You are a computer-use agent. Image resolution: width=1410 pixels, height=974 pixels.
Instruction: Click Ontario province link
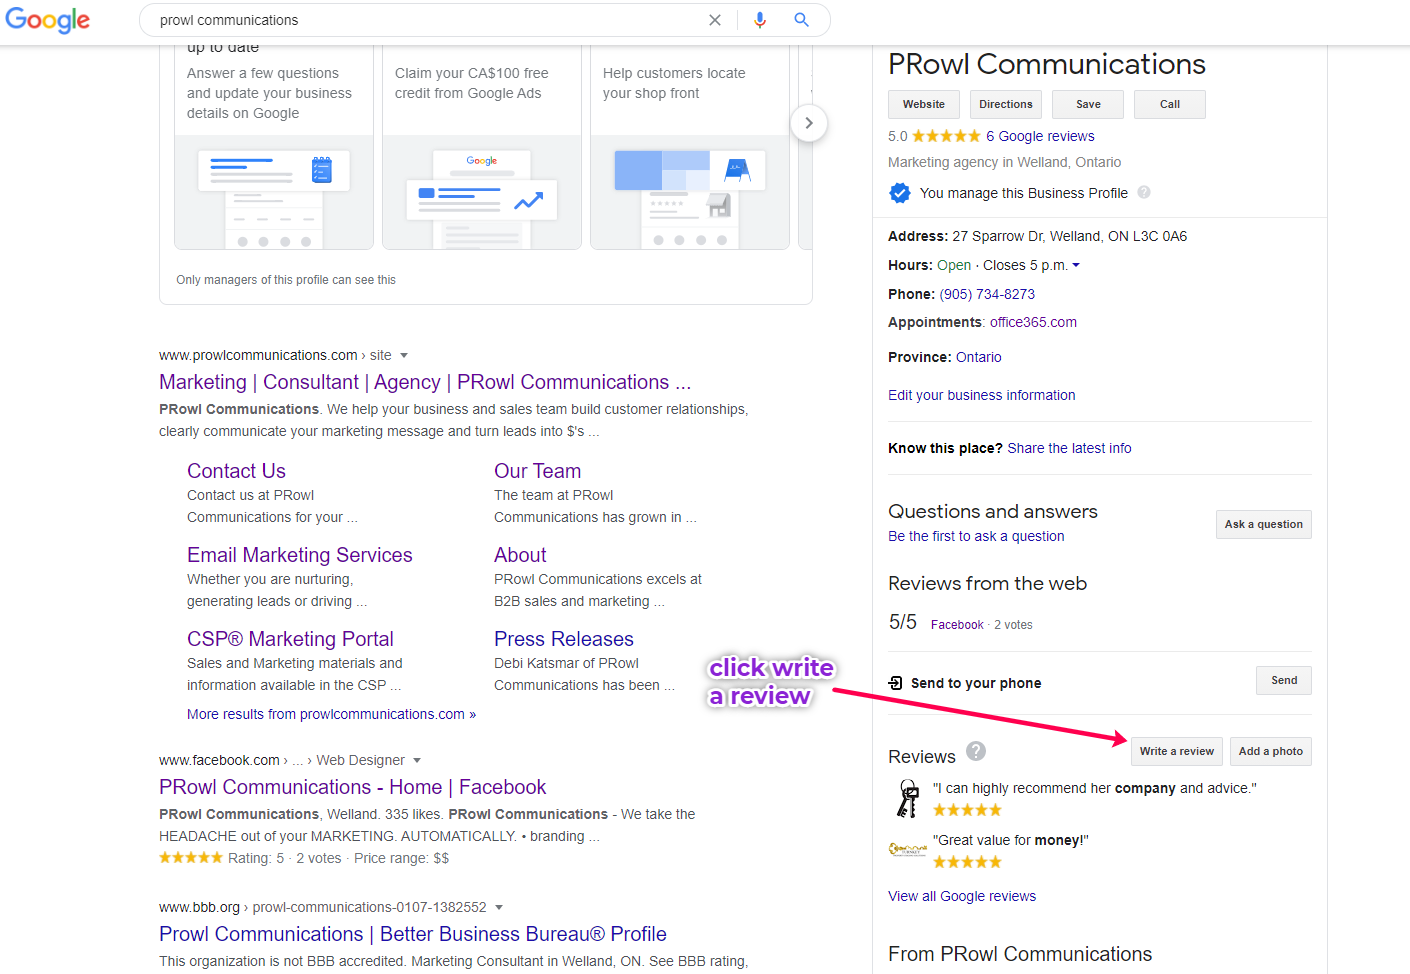(978, 357)
